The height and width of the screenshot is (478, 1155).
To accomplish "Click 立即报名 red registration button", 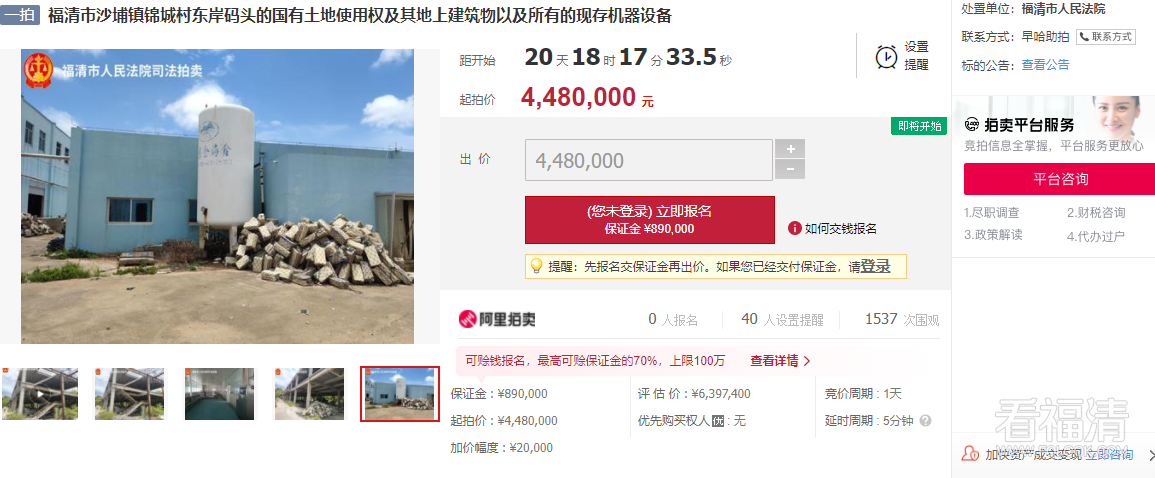I will click(x=650, y=219).
